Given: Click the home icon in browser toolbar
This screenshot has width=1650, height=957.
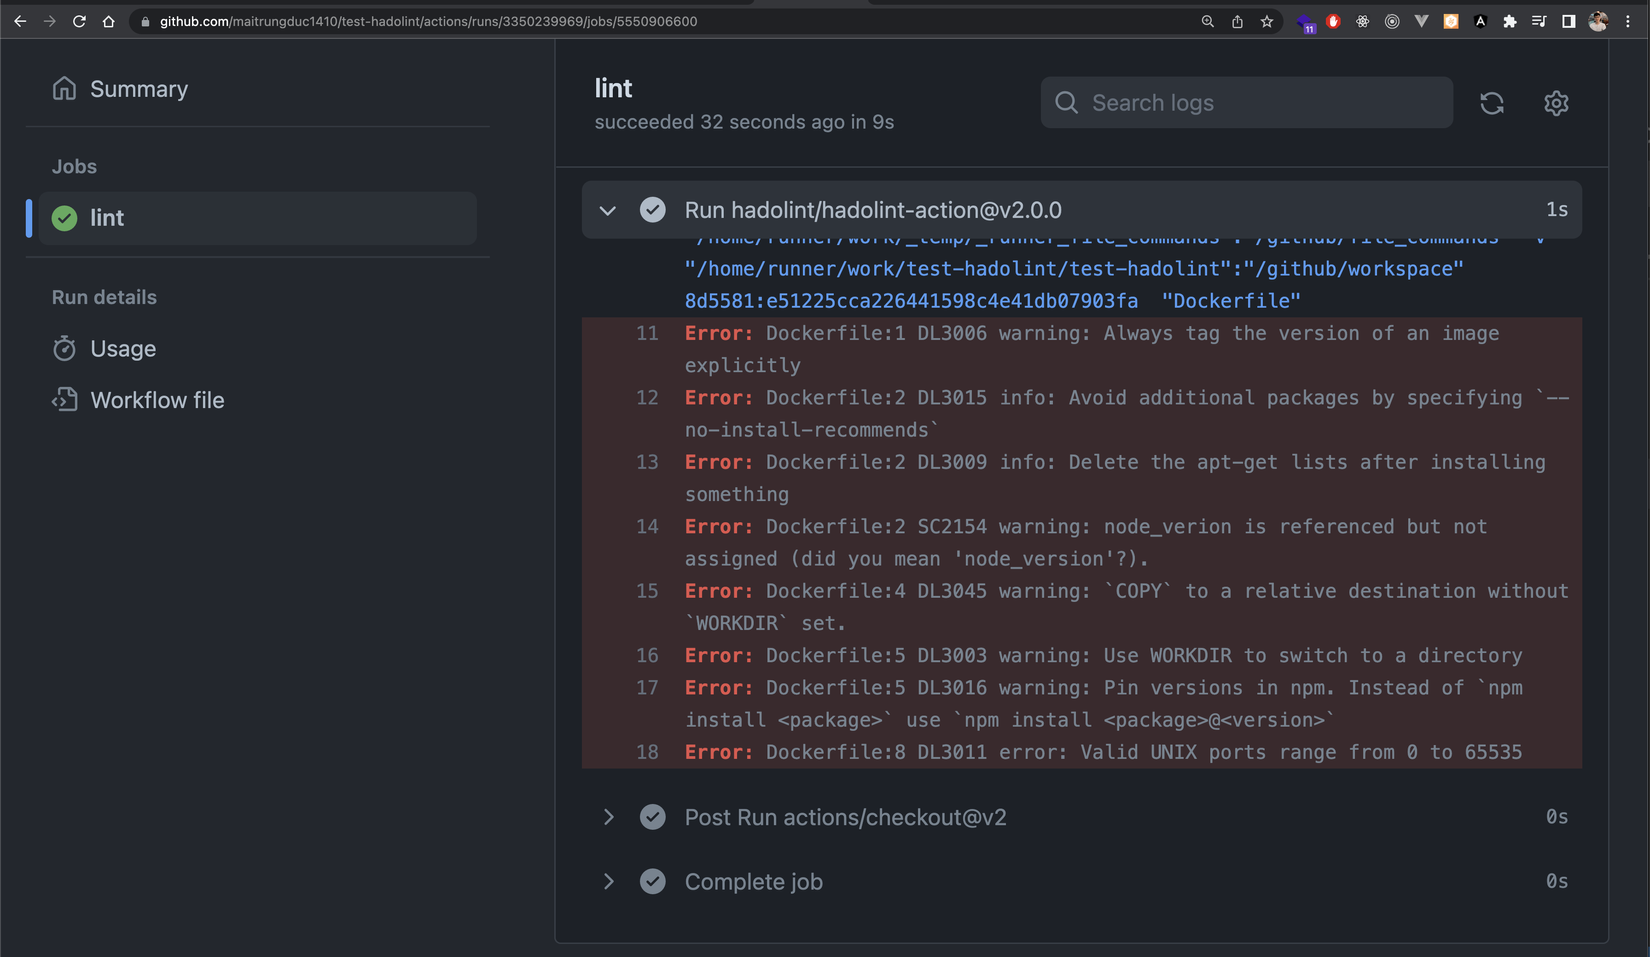Looking at the screenshot, I should [110, 20].
